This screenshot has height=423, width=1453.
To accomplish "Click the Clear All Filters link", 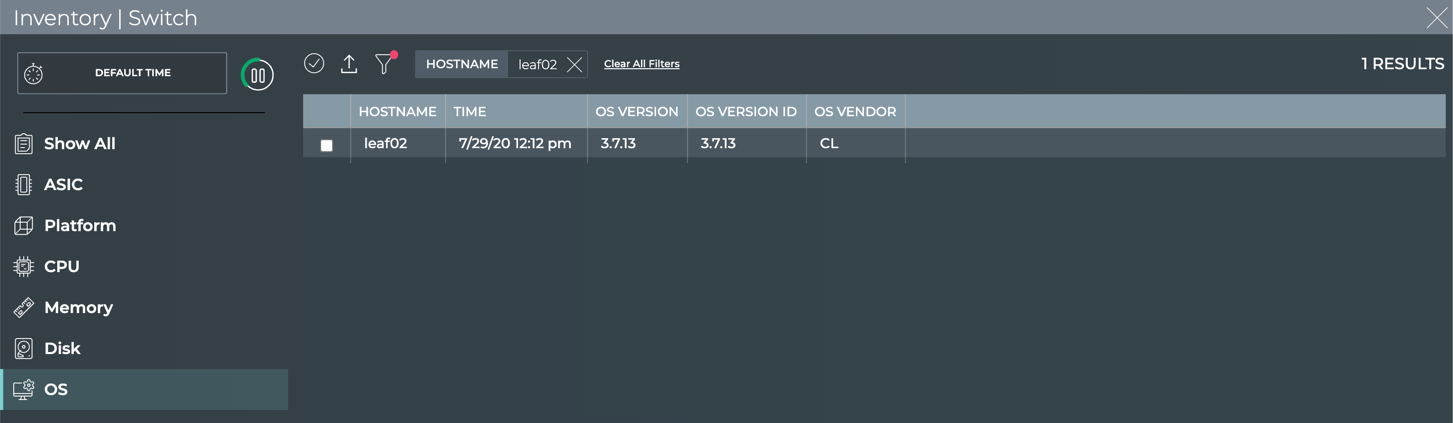I will (641, 64).
